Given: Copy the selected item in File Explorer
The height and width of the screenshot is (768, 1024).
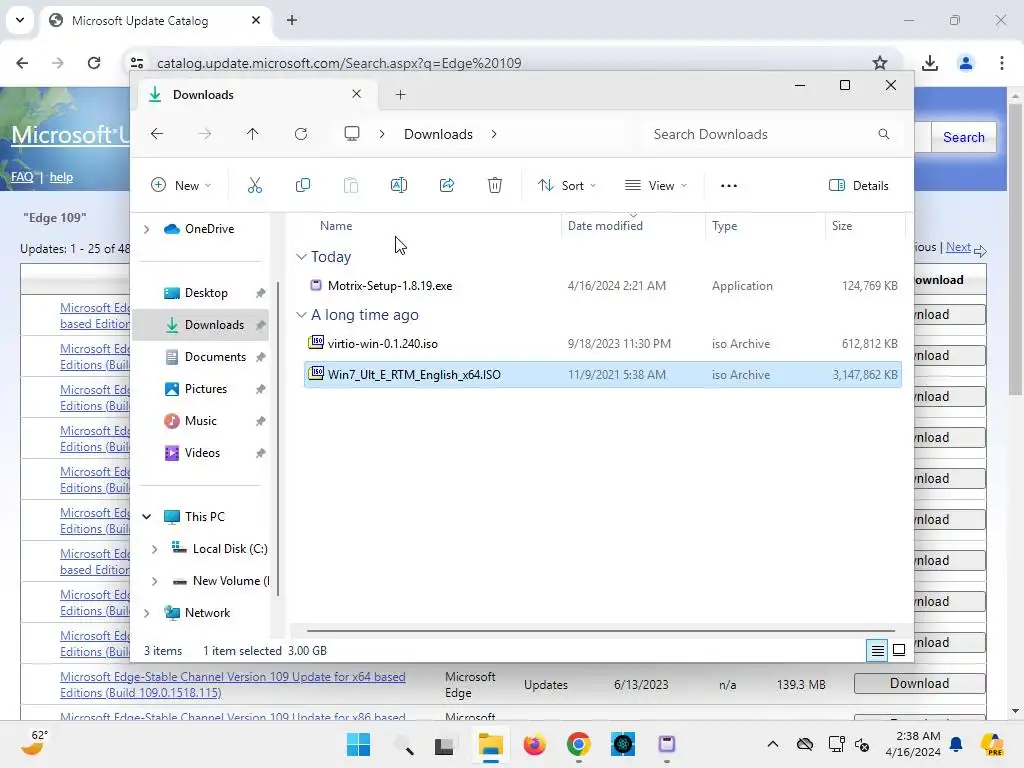Looking at the screenshot, I should tap(302, 185).
